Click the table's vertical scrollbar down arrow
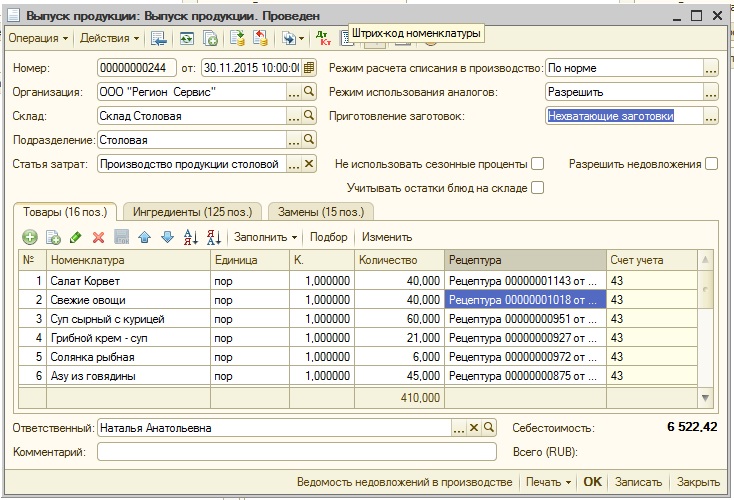Image resolution: width=734 pixels, height=500 pixels. pyautogui.click(x=707, y=398)
